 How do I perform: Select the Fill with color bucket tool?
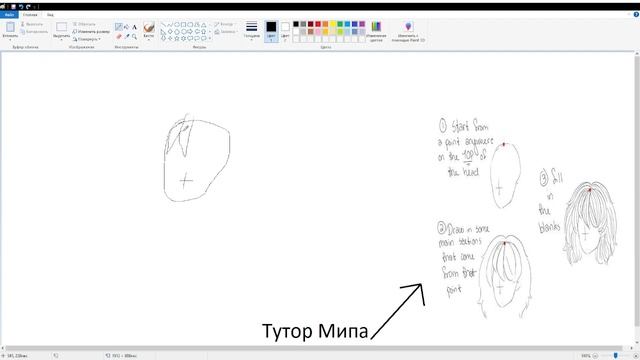tap(127, 27)
